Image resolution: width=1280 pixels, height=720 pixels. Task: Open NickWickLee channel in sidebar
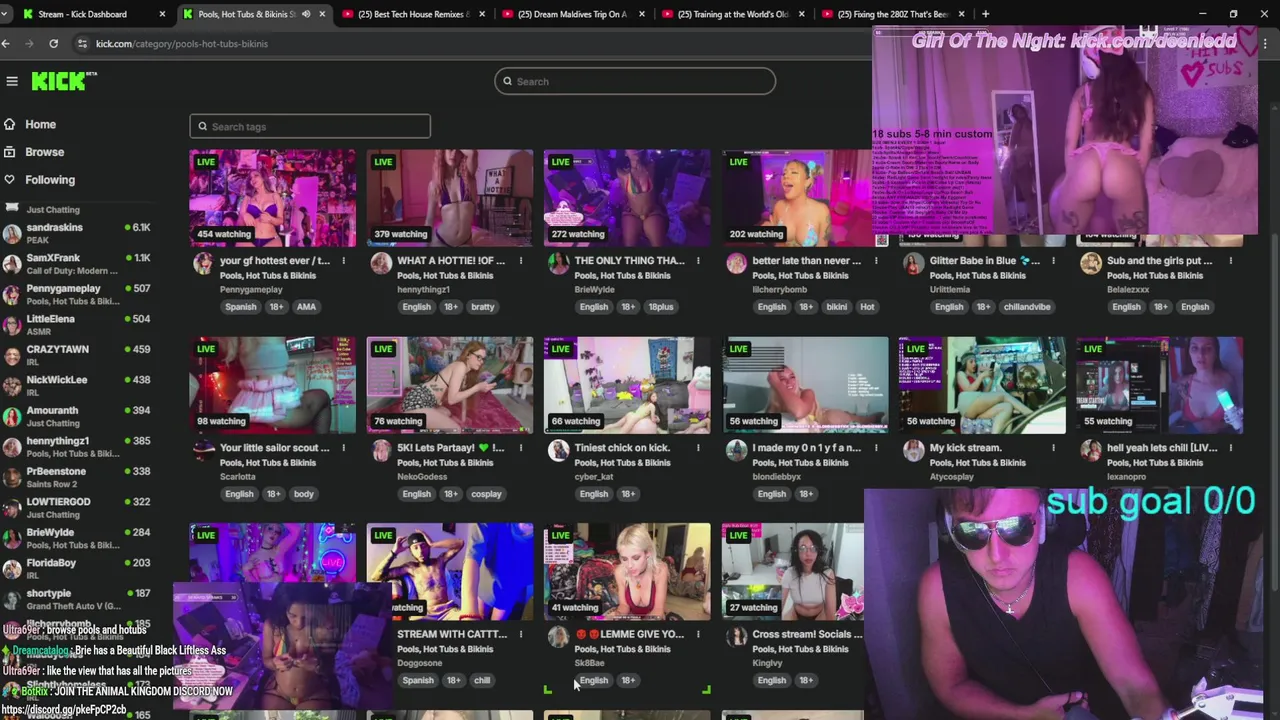[77, 385]
